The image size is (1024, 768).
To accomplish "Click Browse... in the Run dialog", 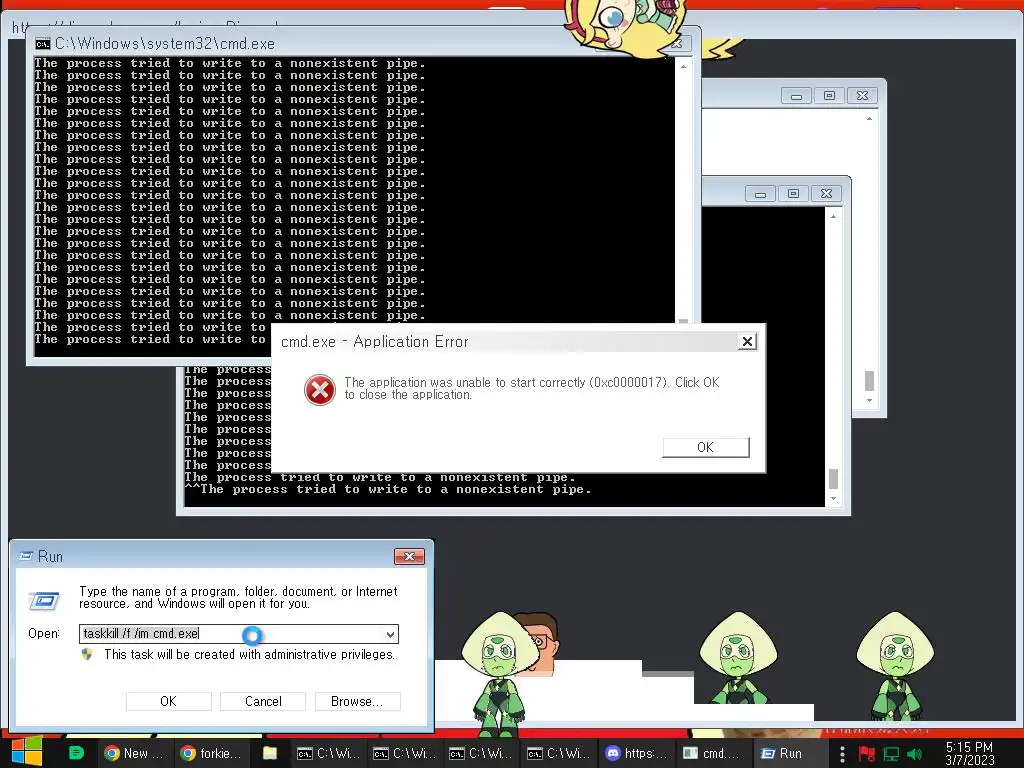I will point(357,701).
